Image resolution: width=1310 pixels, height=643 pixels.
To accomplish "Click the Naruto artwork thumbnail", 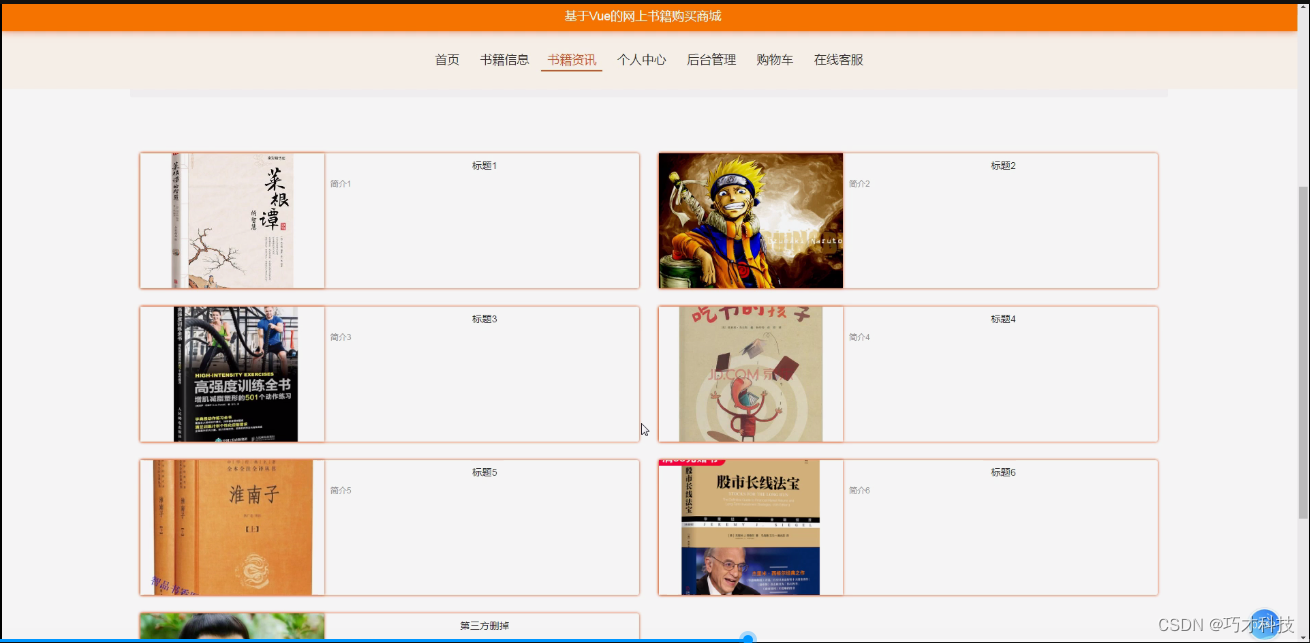I will [x=751, y=220].
